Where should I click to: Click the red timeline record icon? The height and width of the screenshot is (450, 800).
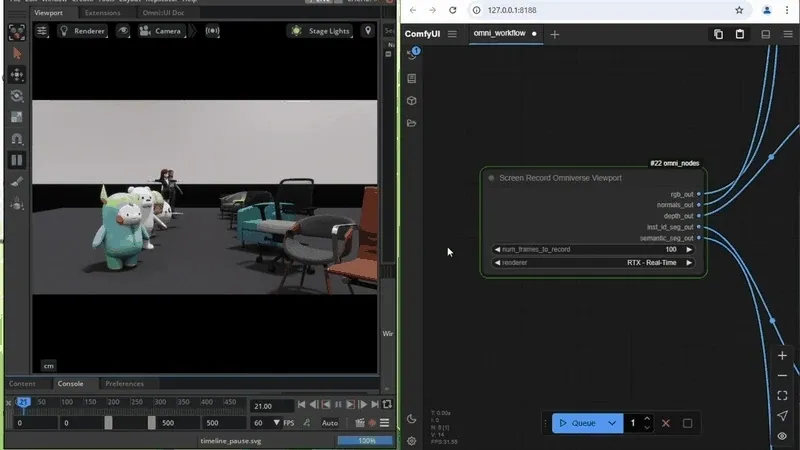[372, 423]
